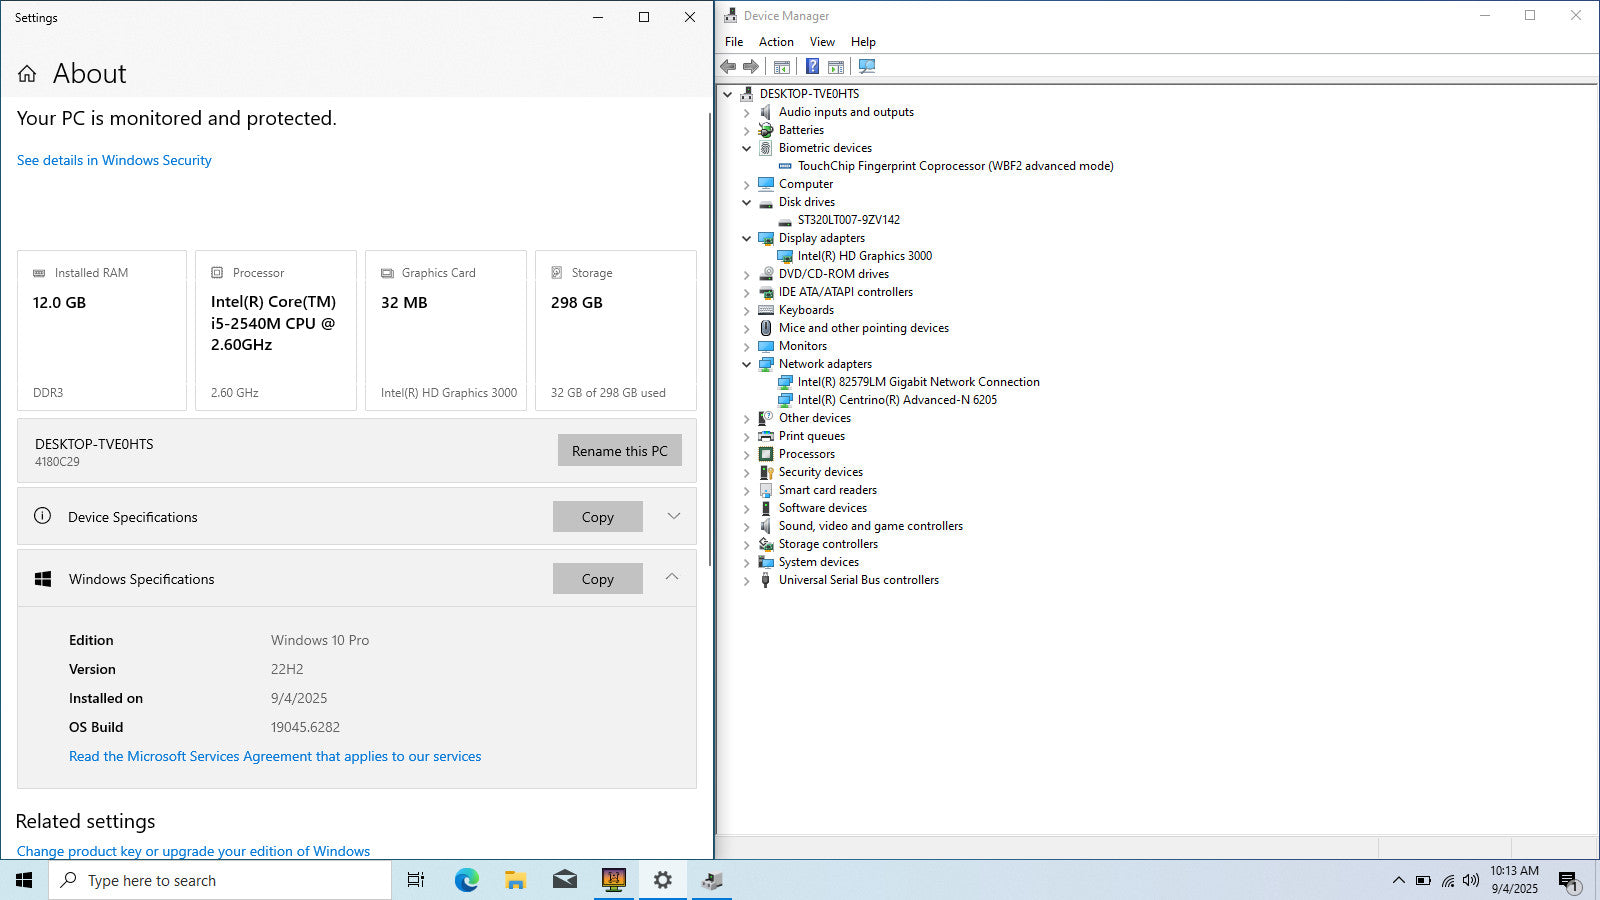The width and height of the screenshot is (1600, 900).
Task: Collapse the Network adapters node
Action: point(746,364)
